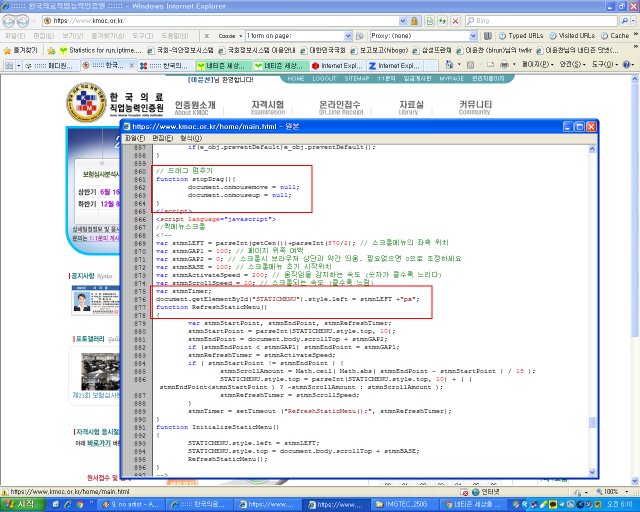Image resolution: width=640 pixels, height=512 pixels.
Task: Click the Cache toolbar item
Action: 615,36
